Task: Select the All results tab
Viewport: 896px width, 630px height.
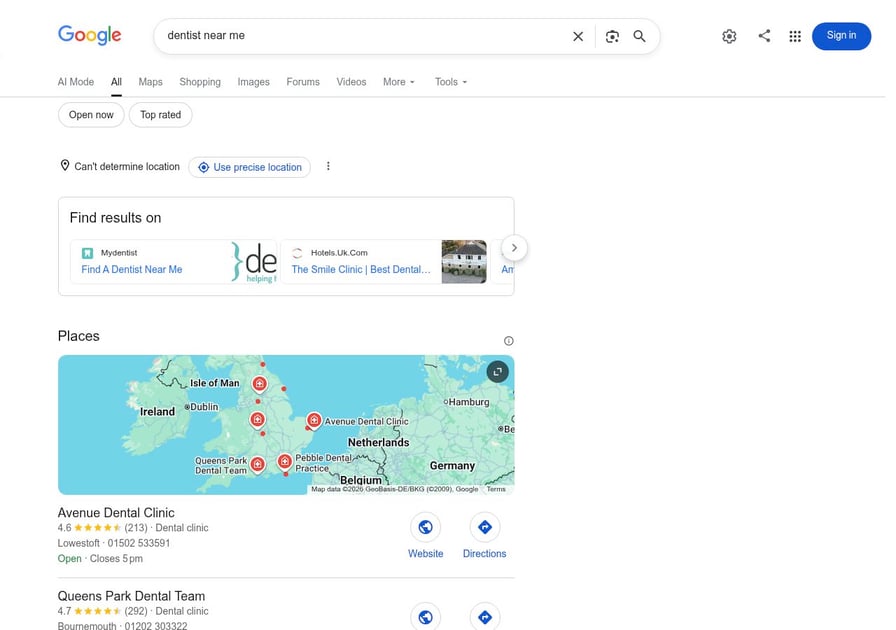Action: coord(117,82)
